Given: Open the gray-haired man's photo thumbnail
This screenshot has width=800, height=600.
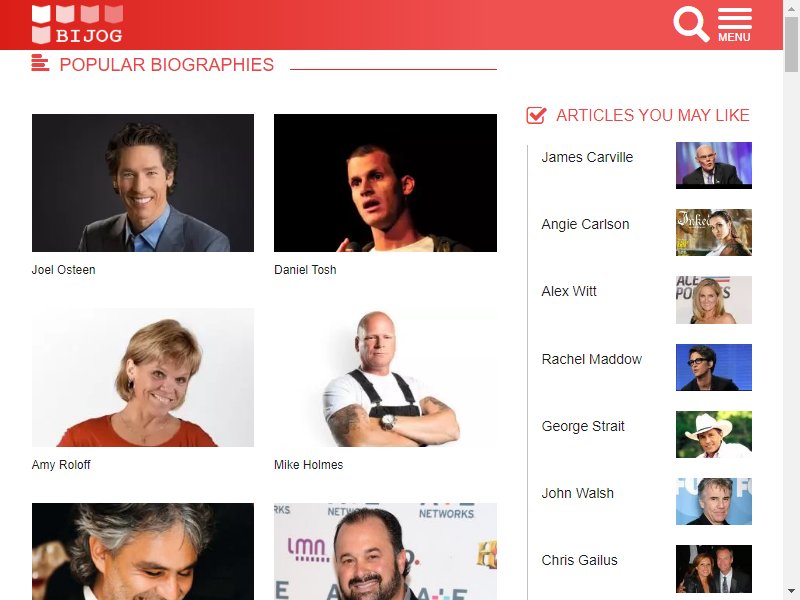Looking at the screenshot, I should 143,552.
